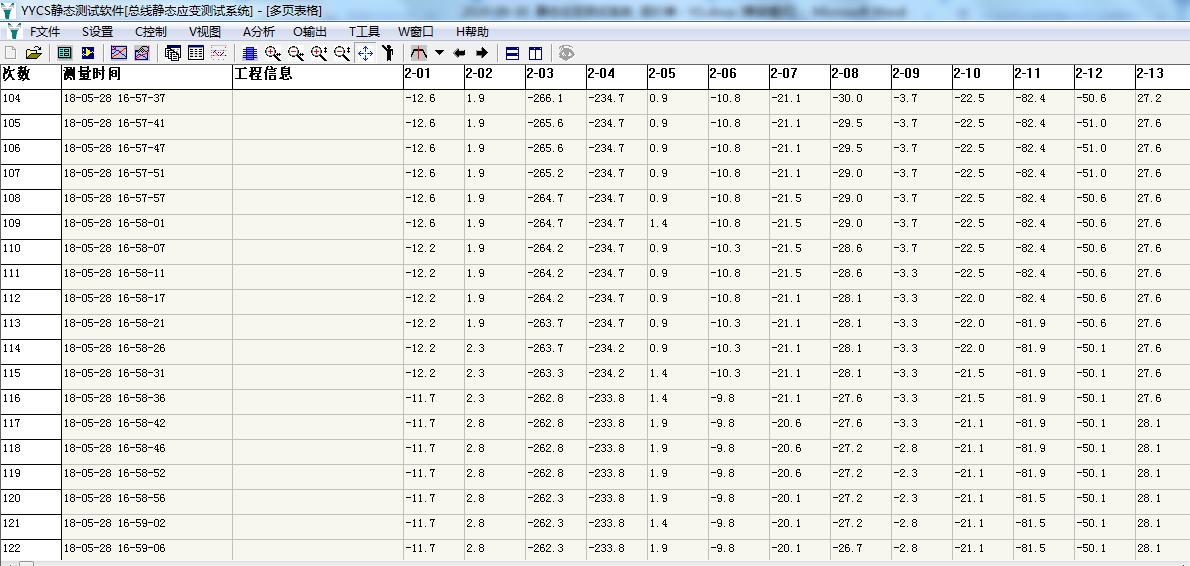Click the open folder toolbar icon
This screenshot has height=566, width=1190.
[33, 53]
